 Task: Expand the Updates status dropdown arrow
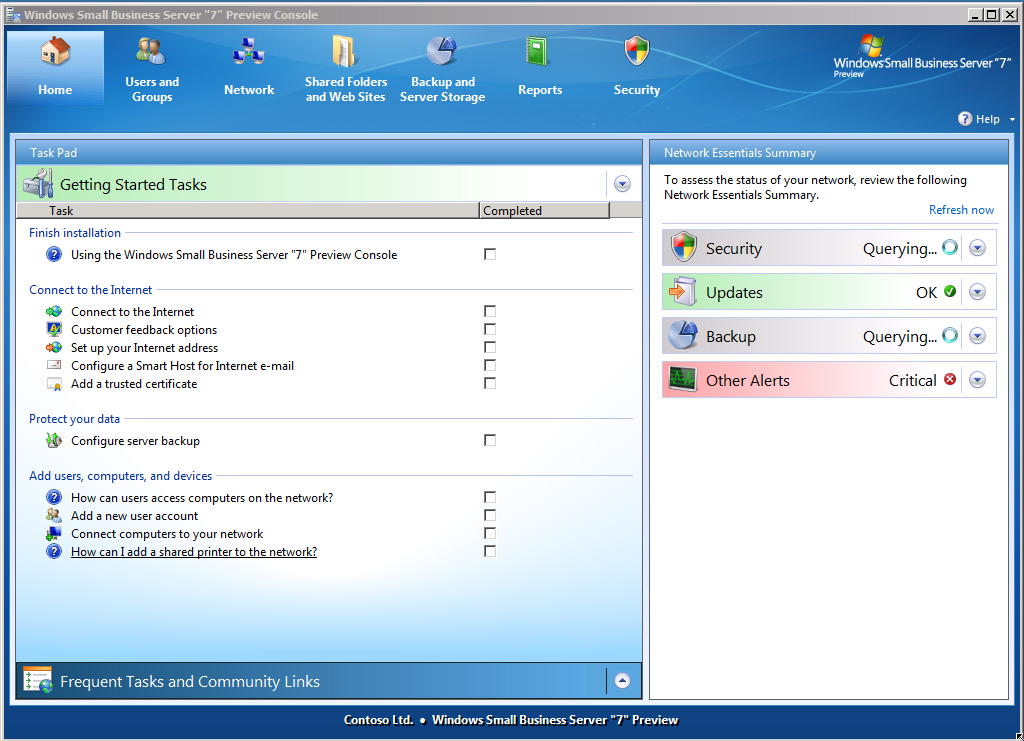(x=978, y=292)
